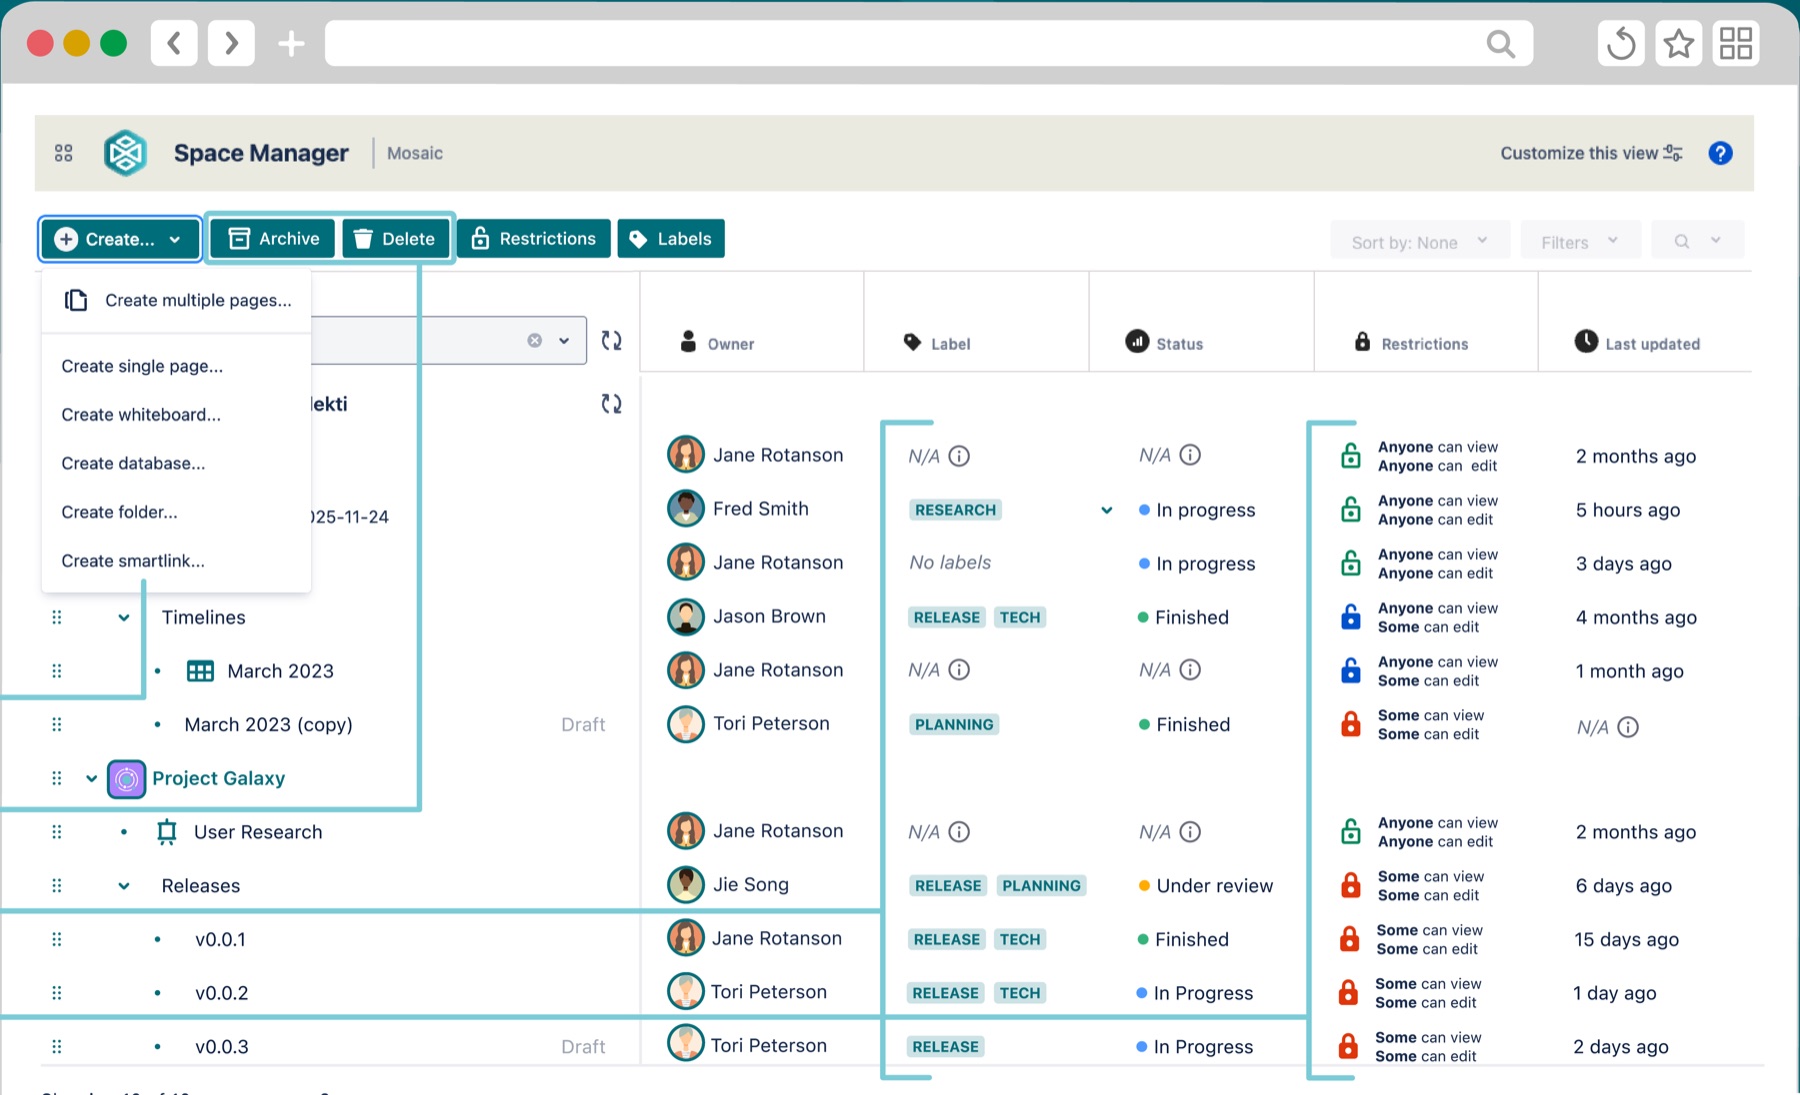Click the green lock icon for Fred Smith's row
The height and width of the screenshot is (1095, 1800).
point(1350,510)
